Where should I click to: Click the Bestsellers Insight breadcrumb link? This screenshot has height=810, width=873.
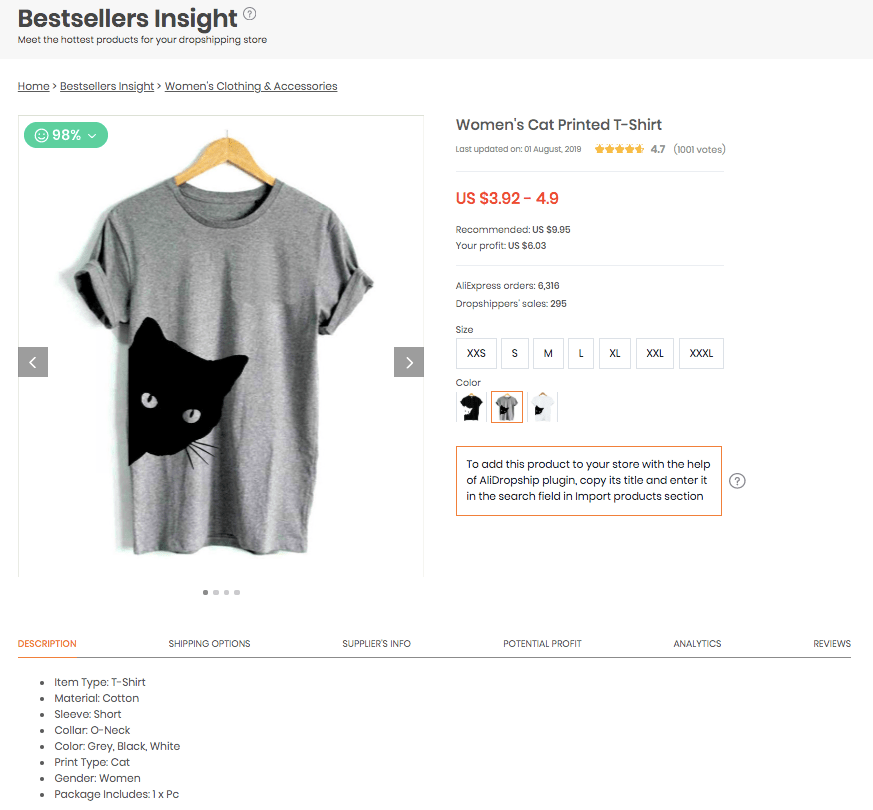click(107, 86)
